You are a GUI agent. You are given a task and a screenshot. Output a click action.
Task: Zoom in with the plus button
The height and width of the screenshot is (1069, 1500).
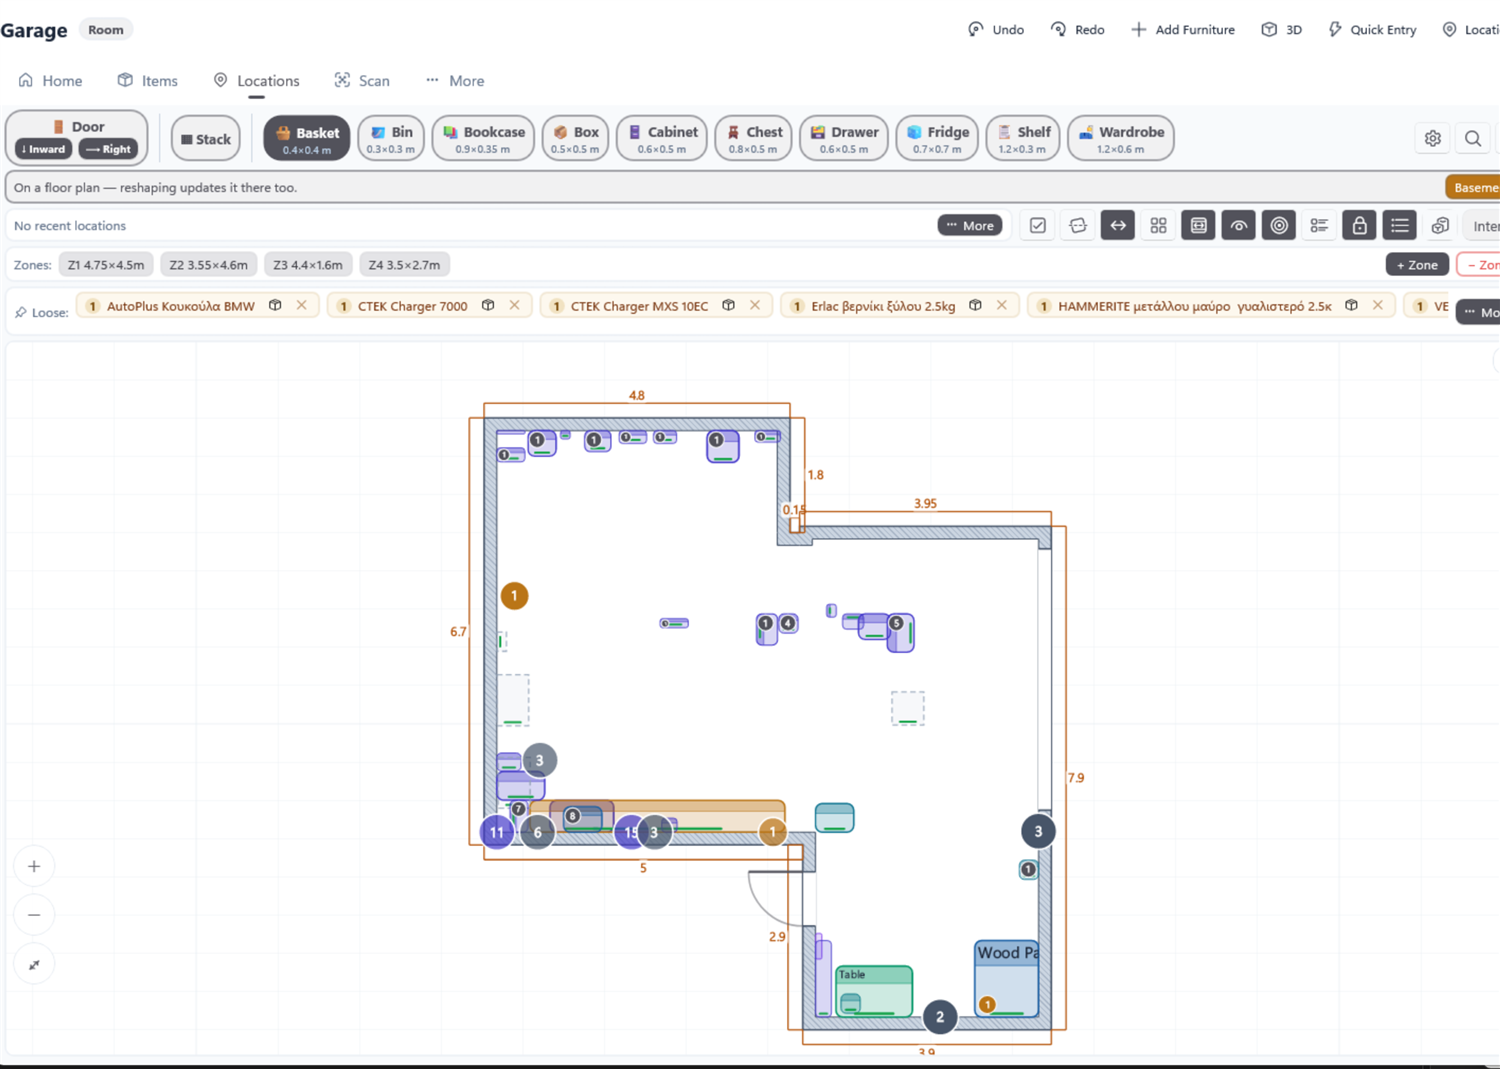34,866
